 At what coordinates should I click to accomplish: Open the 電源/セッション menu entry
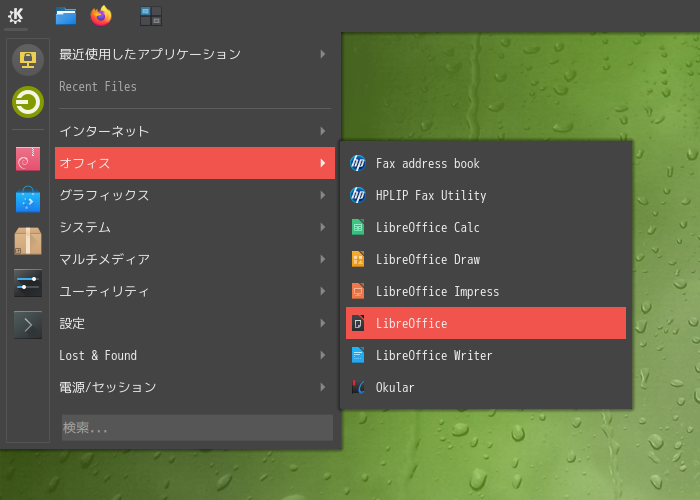(195, 387)
